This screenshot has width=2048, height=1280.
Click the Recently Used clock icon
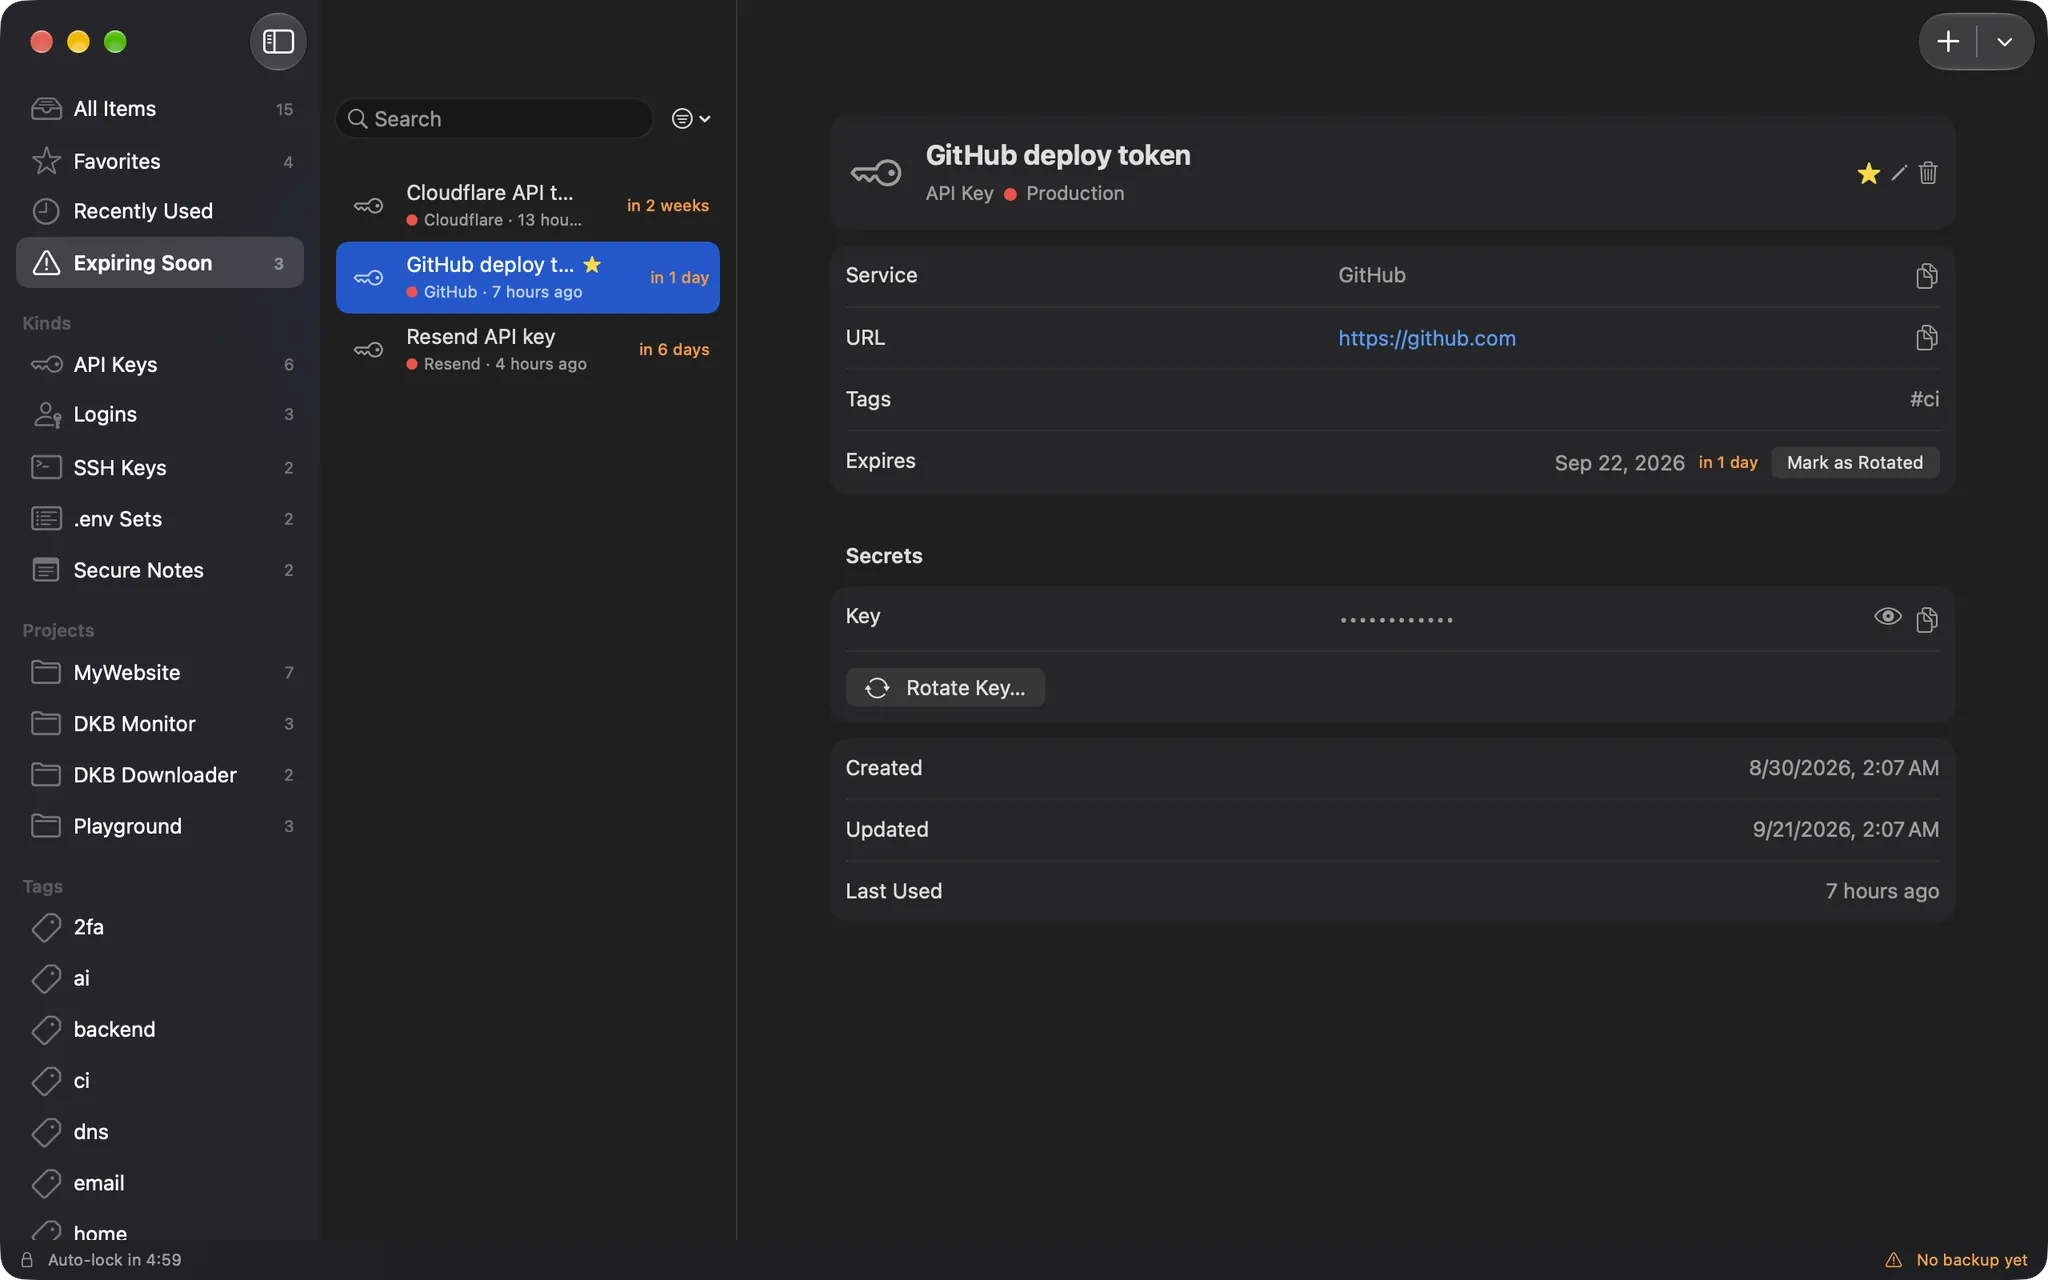click(x=46, y=211)
